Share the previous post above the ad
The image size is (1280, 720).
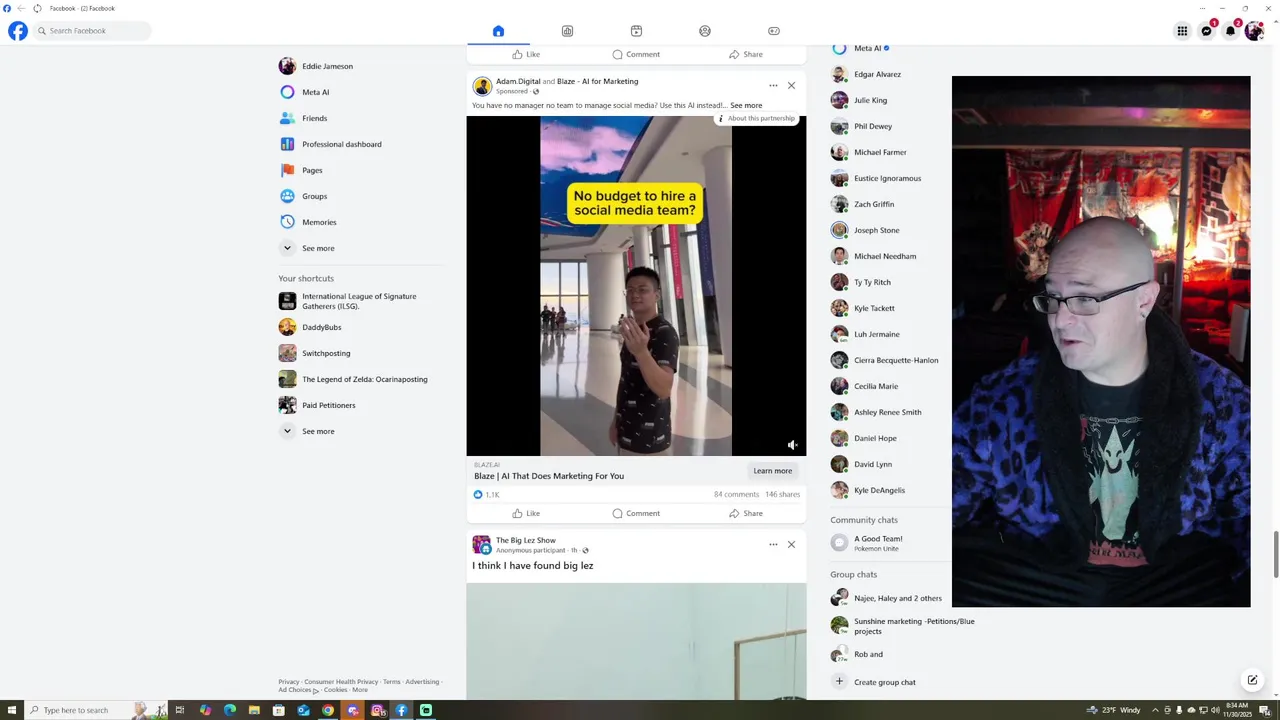click(746, 54)
